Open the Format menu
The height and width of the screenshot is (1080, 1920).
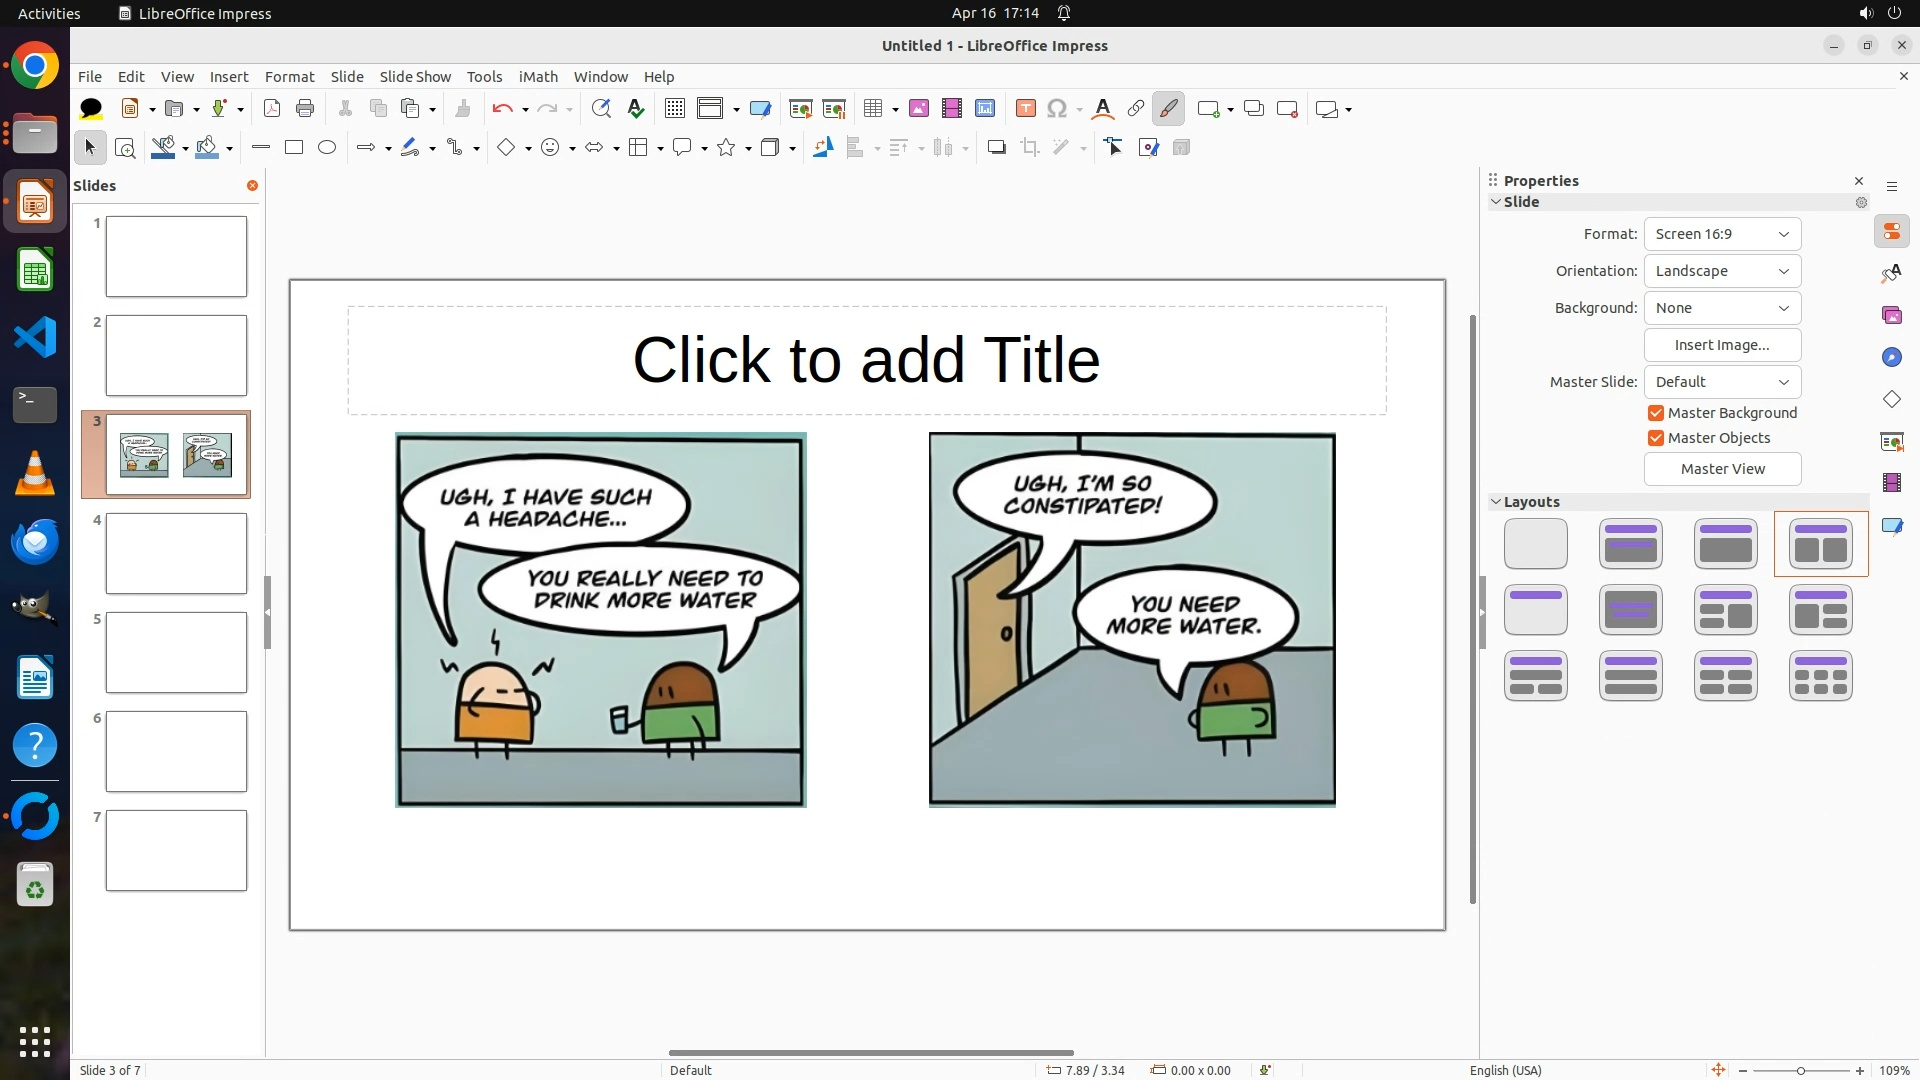[x=289, y=77]
